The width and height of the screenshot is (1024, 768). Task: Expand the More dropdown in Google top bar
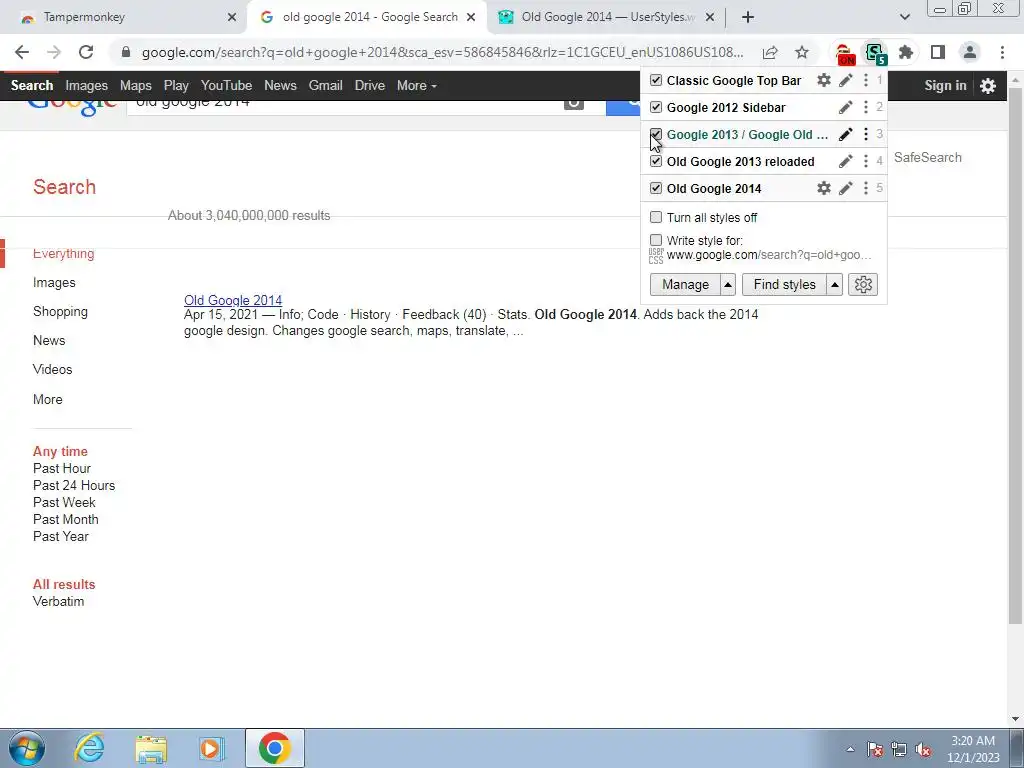[x=417, y=86]
